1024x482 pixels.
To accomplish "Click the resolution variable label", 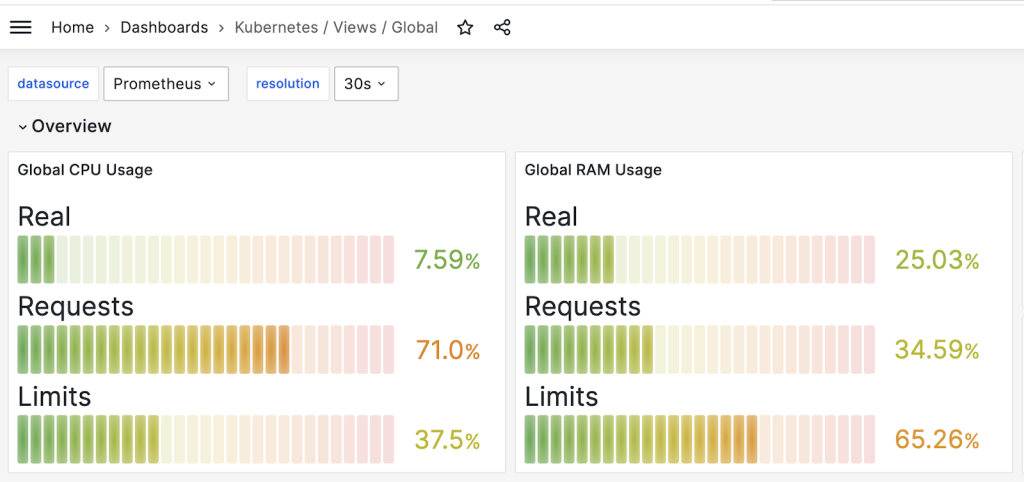I will [287, 84].
